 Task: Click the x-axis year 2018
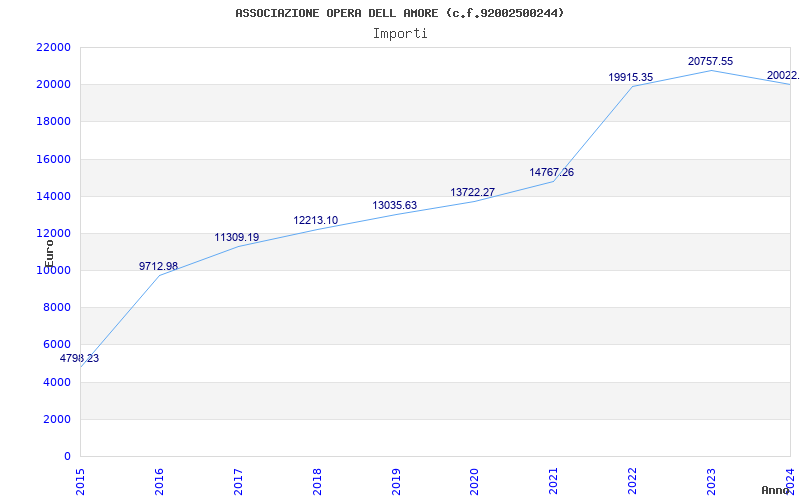pos(317,481)
